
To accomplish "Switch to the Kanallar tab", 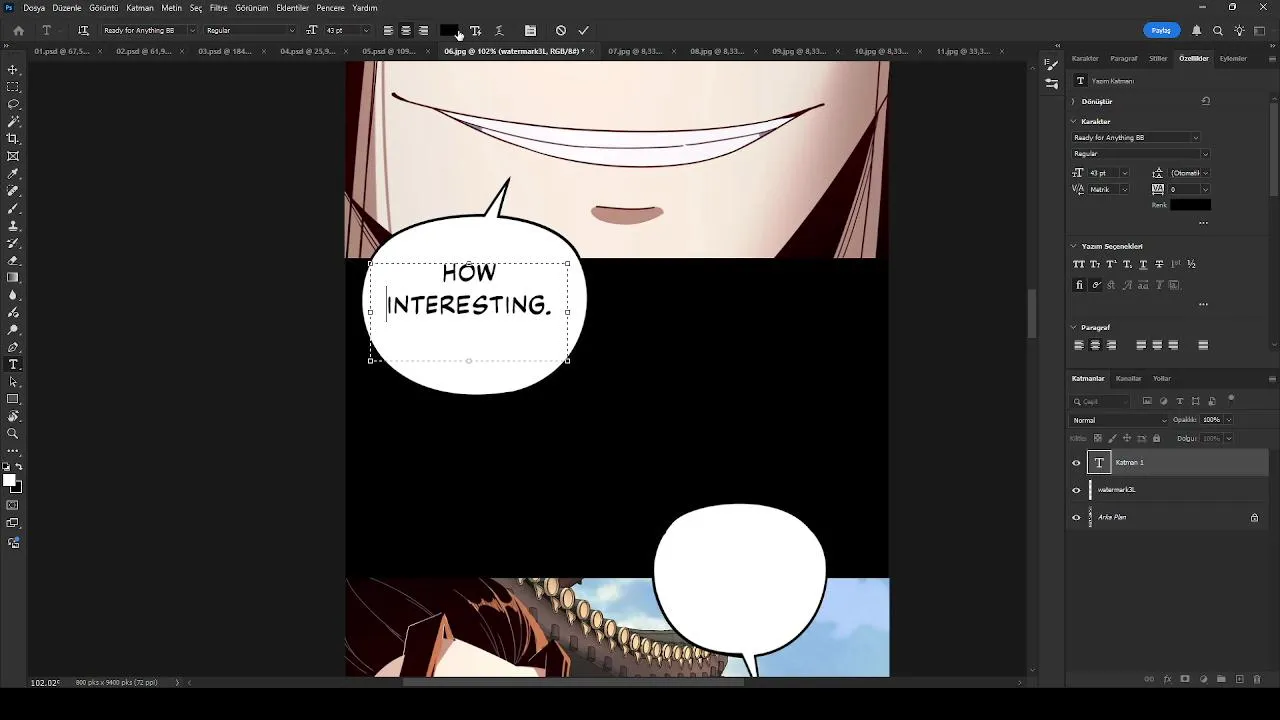I will coord(1128,378).
